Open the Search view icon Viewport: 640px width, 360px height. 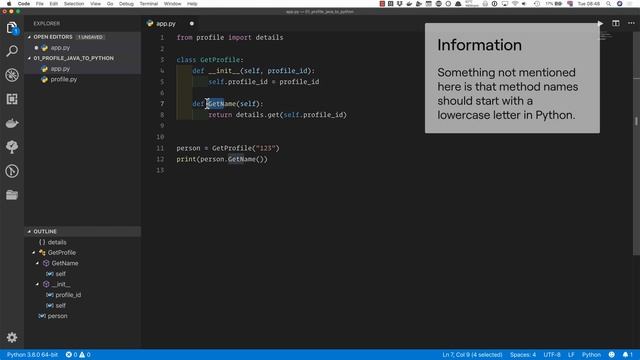pos(12,51)
